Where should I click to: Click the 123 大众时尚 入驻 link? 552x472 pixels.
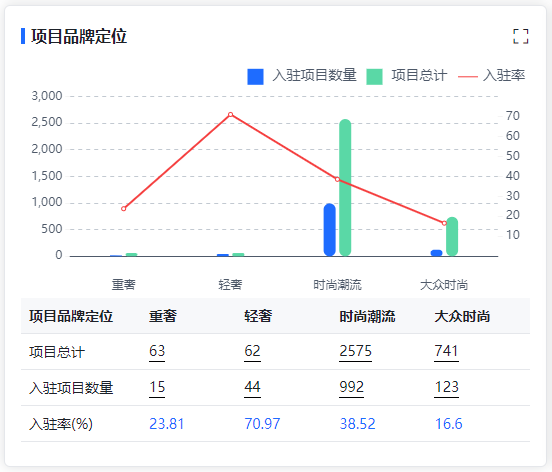(446, 388)
